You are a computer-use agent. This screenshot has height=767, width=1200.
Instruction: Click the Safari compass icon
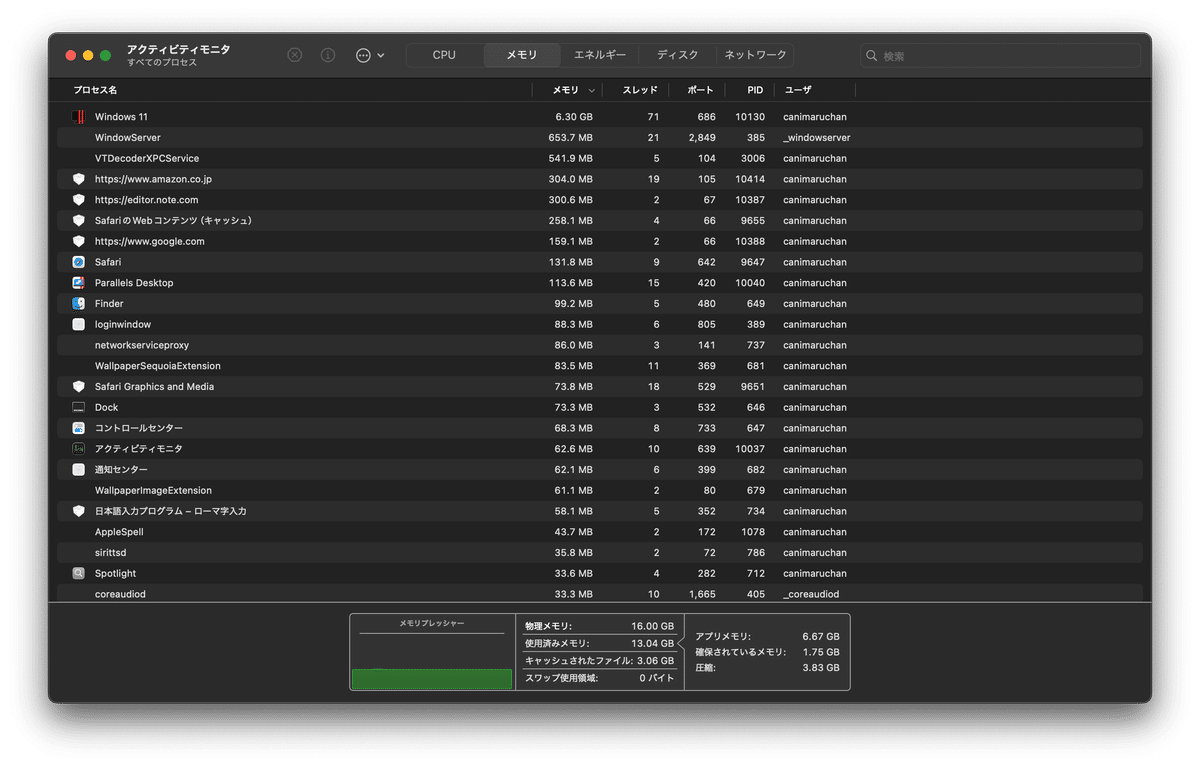pyautogui.click(x=78, y=262)
